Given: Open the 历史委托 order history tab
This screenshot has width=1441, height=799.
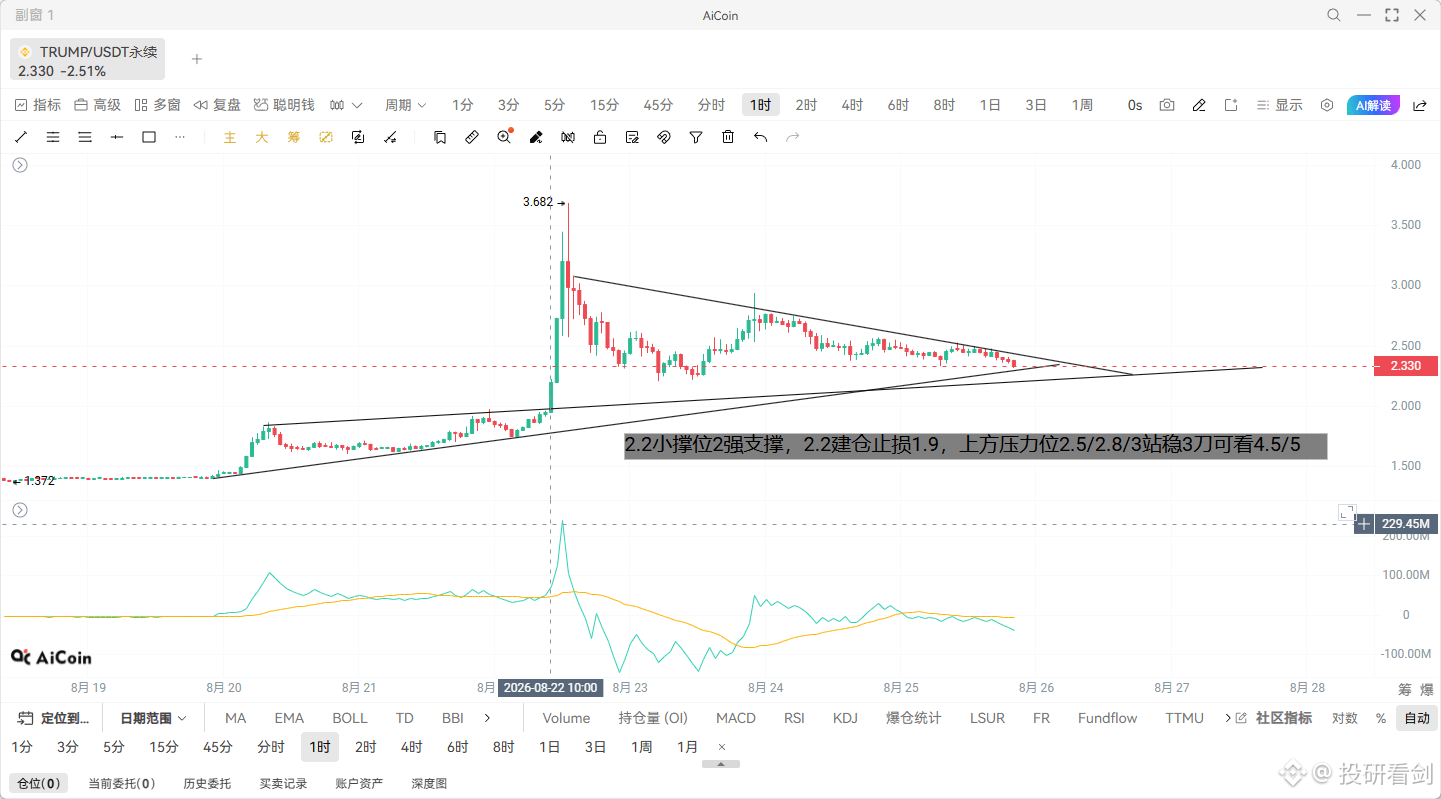Looking at the screenshot, I should point(207,784).
